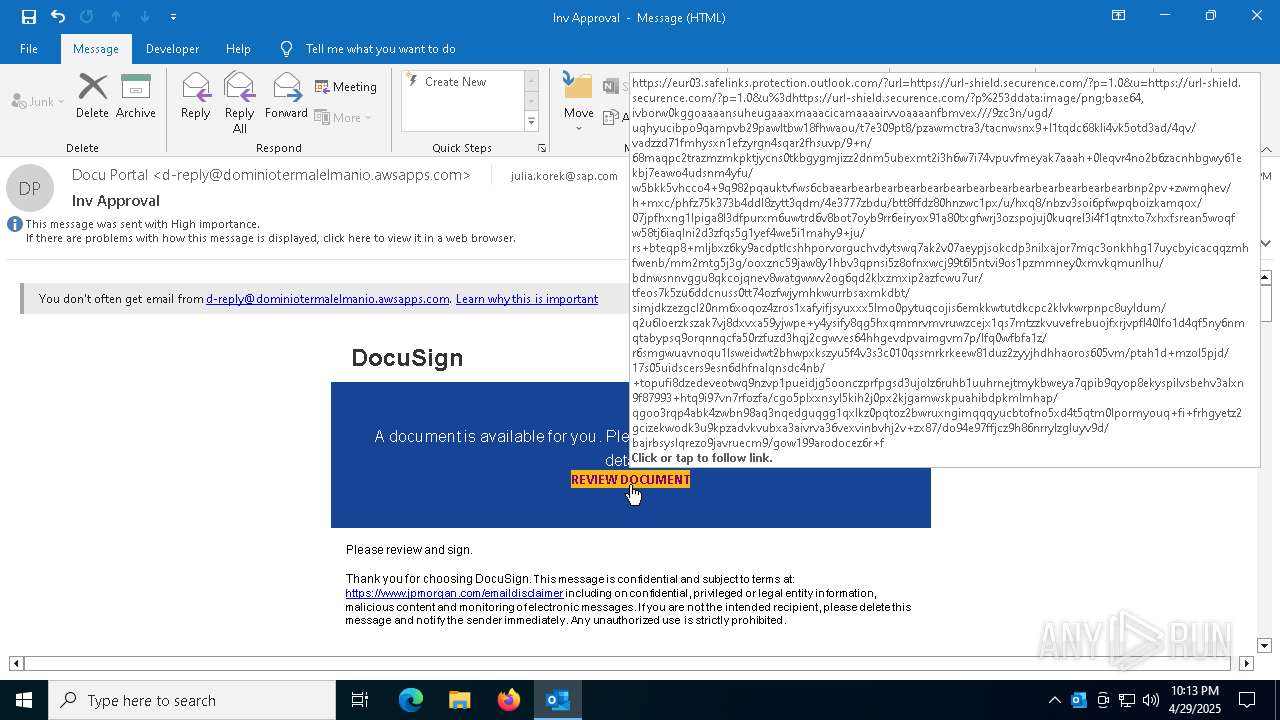Switch to Outlook in taskbar
Image resolution: width=1280 pixels, height=720 pixels.
pyautogui.click(x=558, y=700)
